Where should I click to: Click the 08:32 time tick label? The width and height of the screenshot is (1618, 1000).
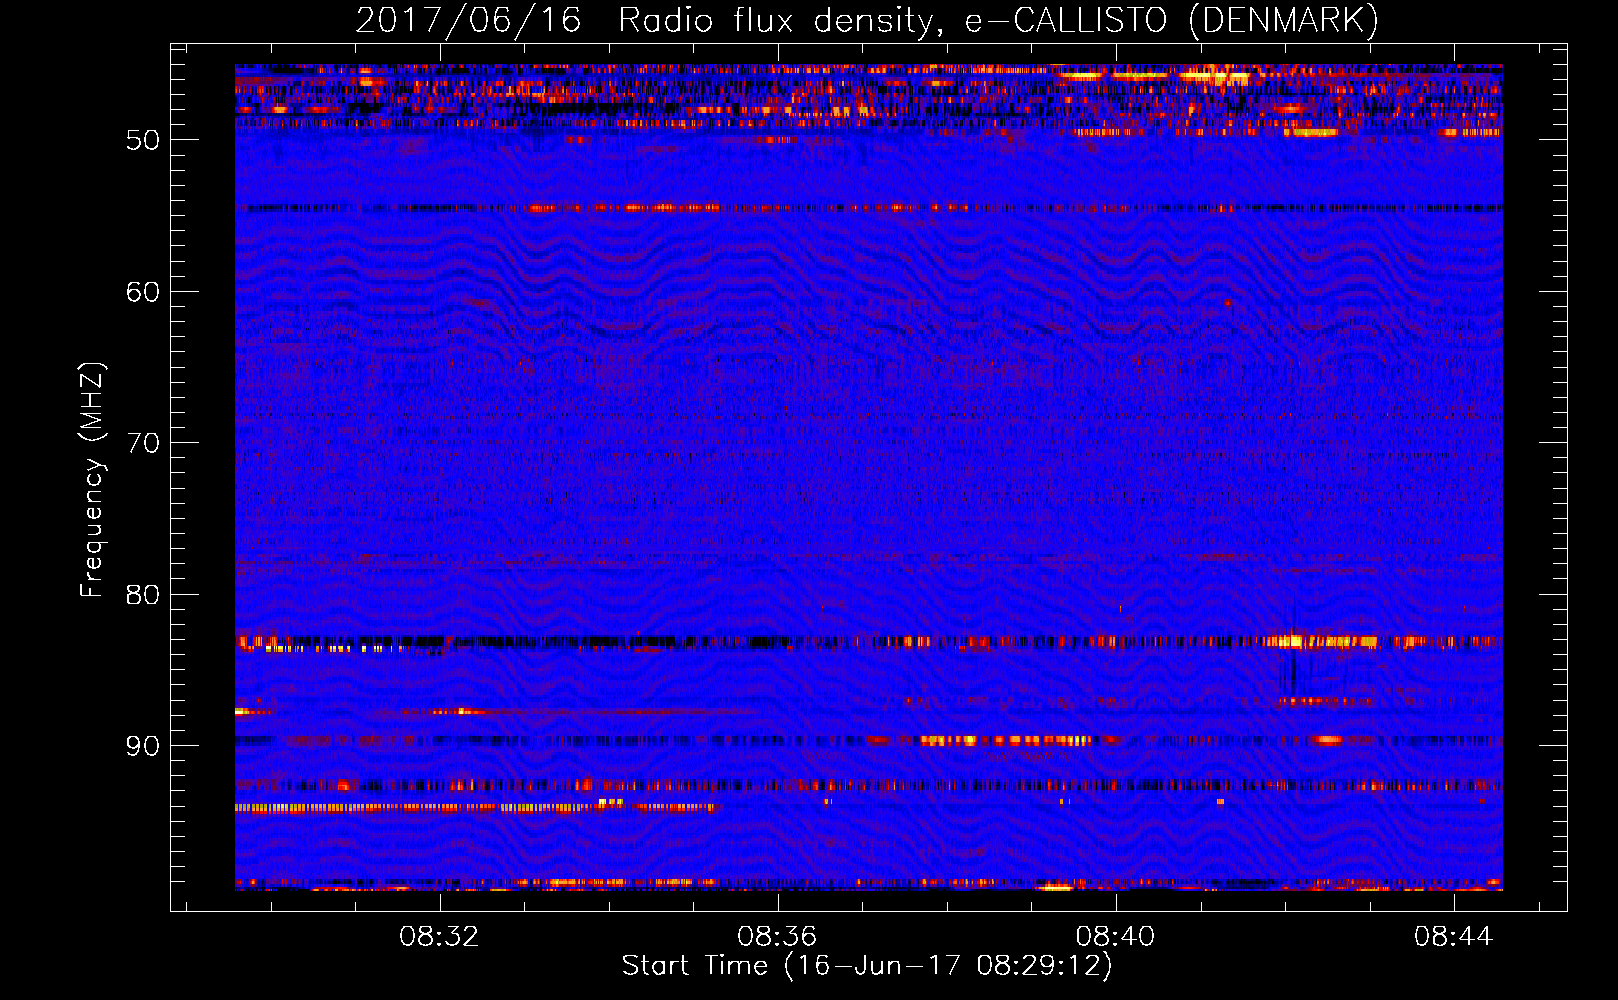click(439, 937)
